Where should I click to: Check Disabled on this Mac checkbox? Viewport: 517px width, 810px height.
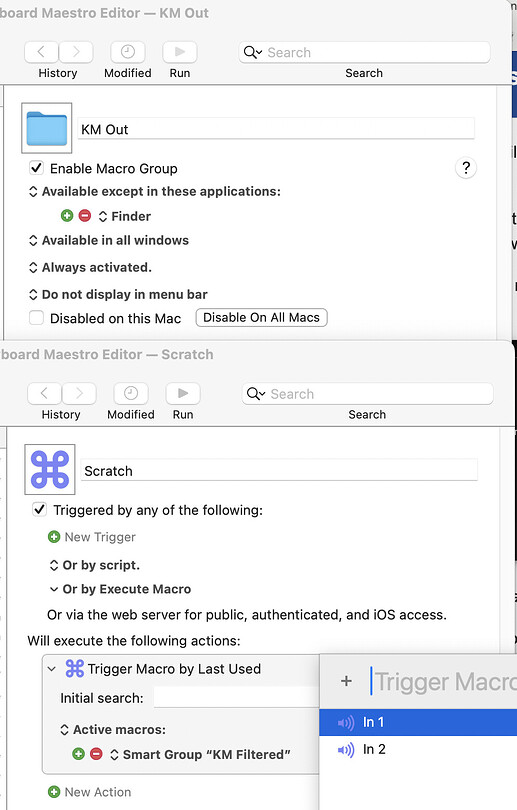pyautogui.click(x=36, y=318)
